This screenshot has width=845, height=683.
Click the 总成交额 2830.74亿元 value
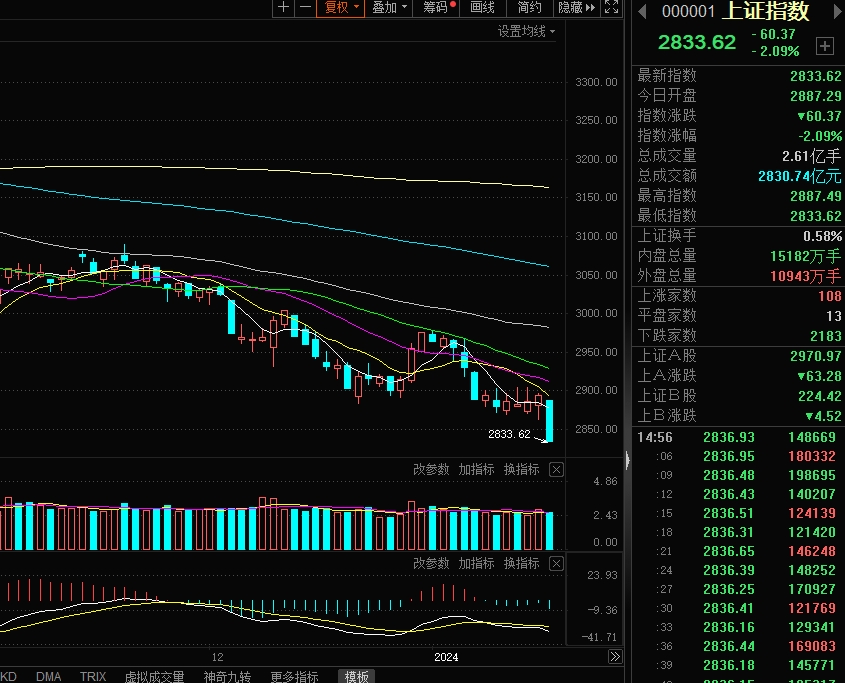[x=799, y=176]
